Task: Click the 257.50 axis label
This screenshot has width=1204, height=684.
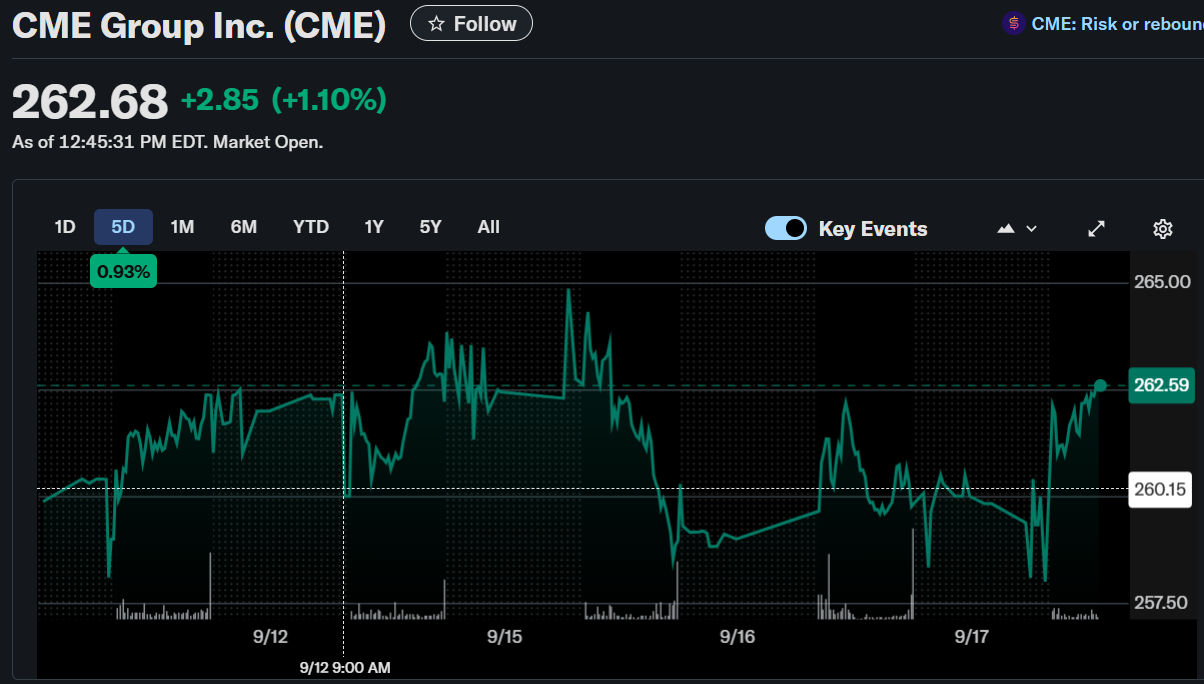Action: [x=1162, y=603]
